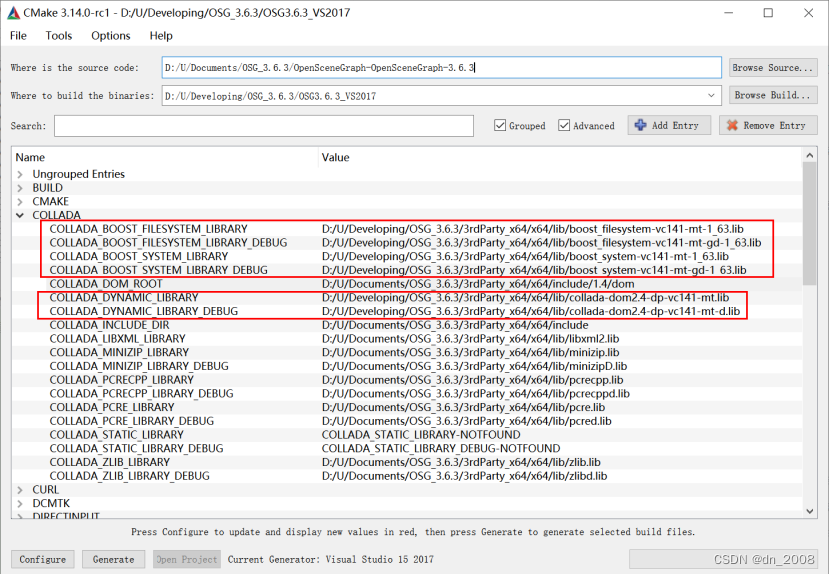Screen dimensions: 830x575
Task: Click the Configure button
Action: click(42, 559)
